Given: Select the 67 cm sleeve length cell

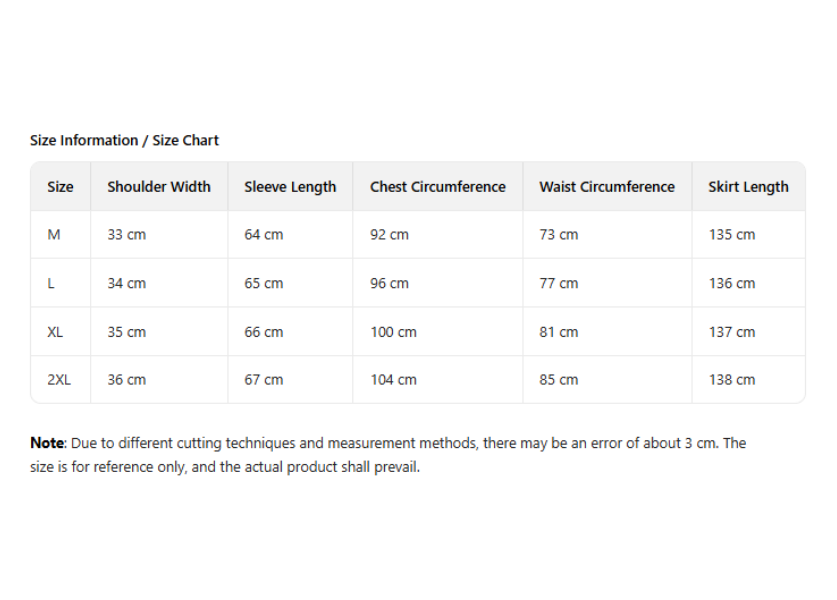Looking at the screenshot, I should click(263, 380).
